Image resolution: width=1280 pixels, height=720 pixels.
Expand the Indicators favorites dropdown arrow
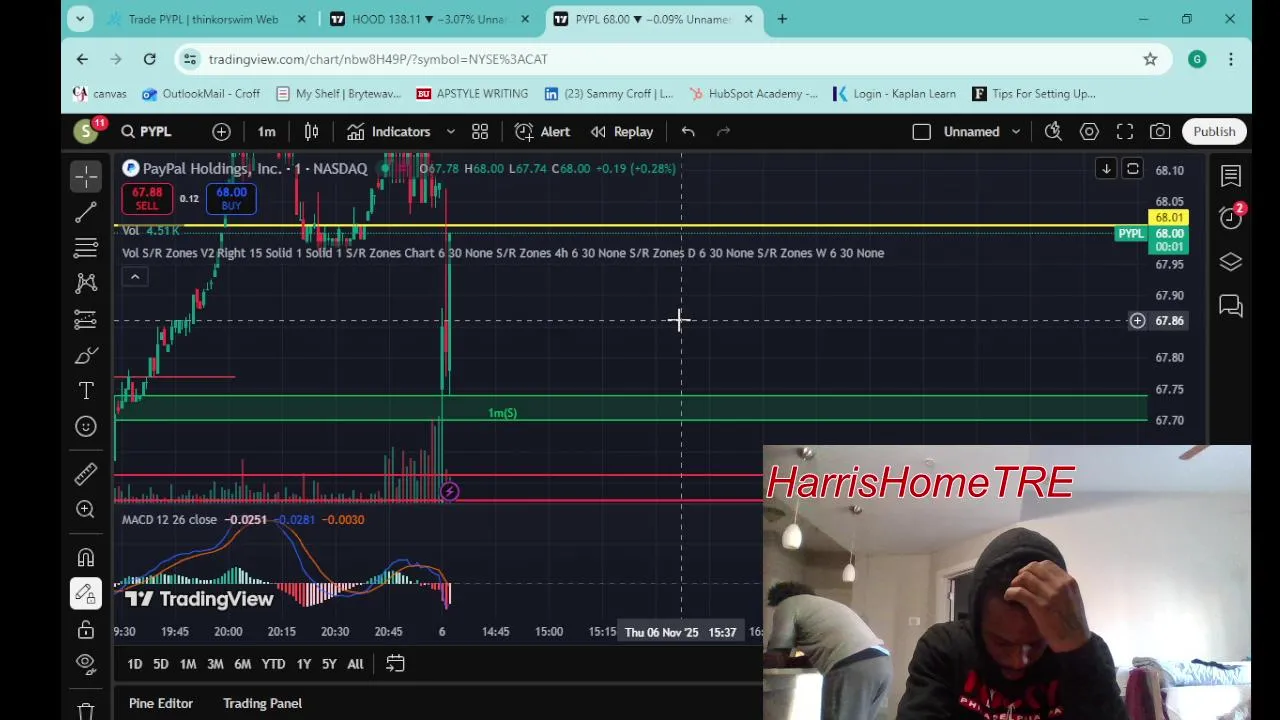pos(450,131)
